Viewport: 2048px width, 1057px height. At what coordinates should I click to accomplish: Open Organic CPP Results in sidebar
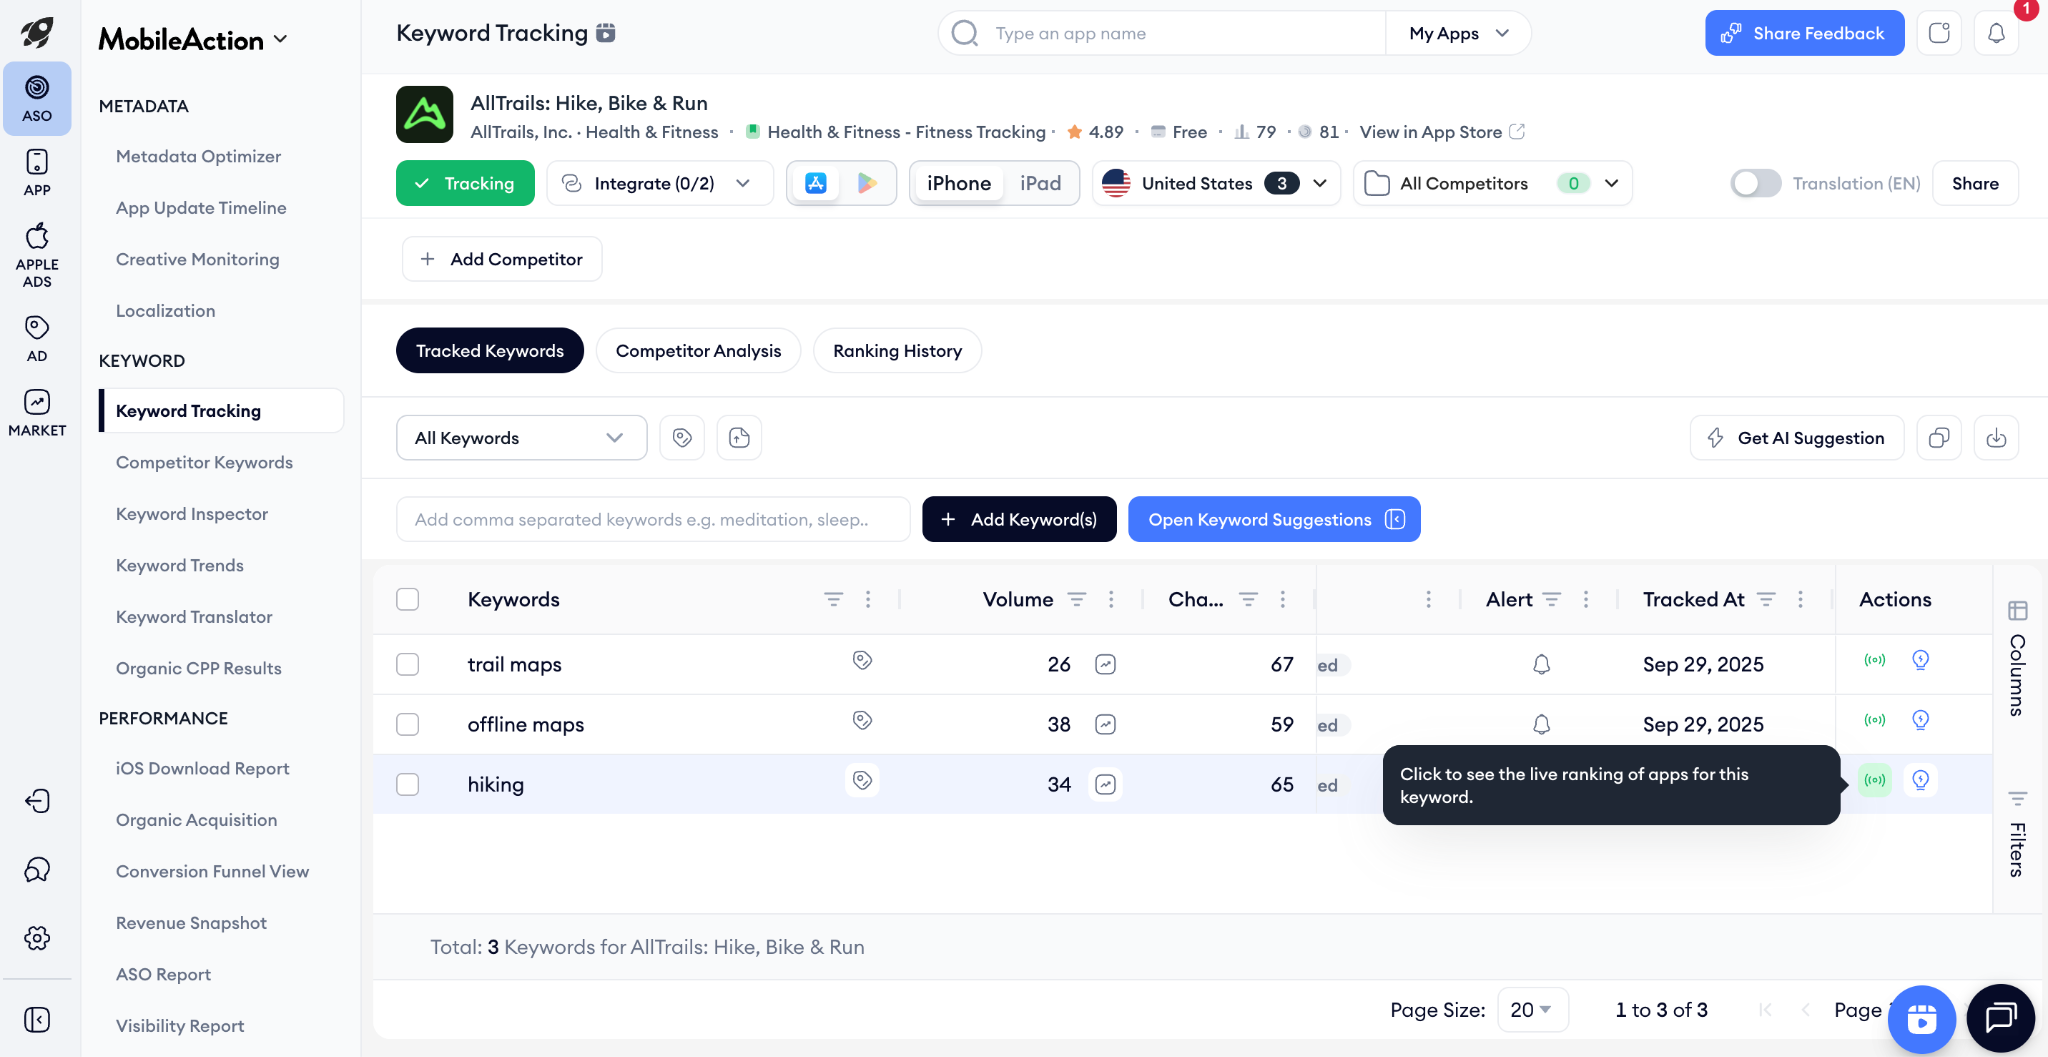[x=198, y=668]
